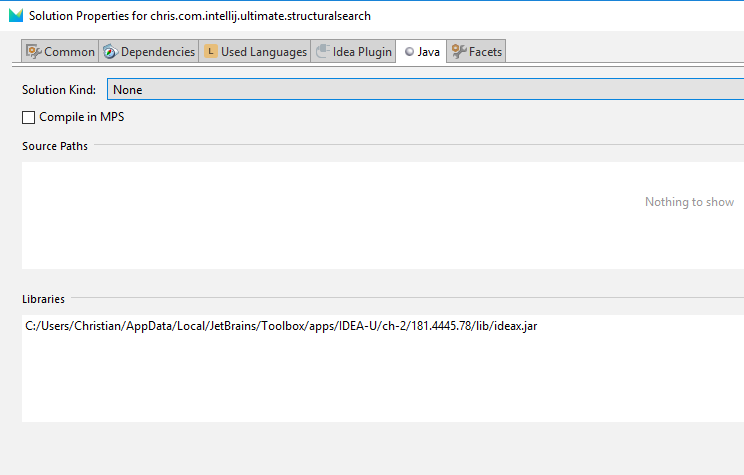This screenshot has width=744, height=475.
Task: Click the MPS logo in title bar
Action: tap(15, 15)
